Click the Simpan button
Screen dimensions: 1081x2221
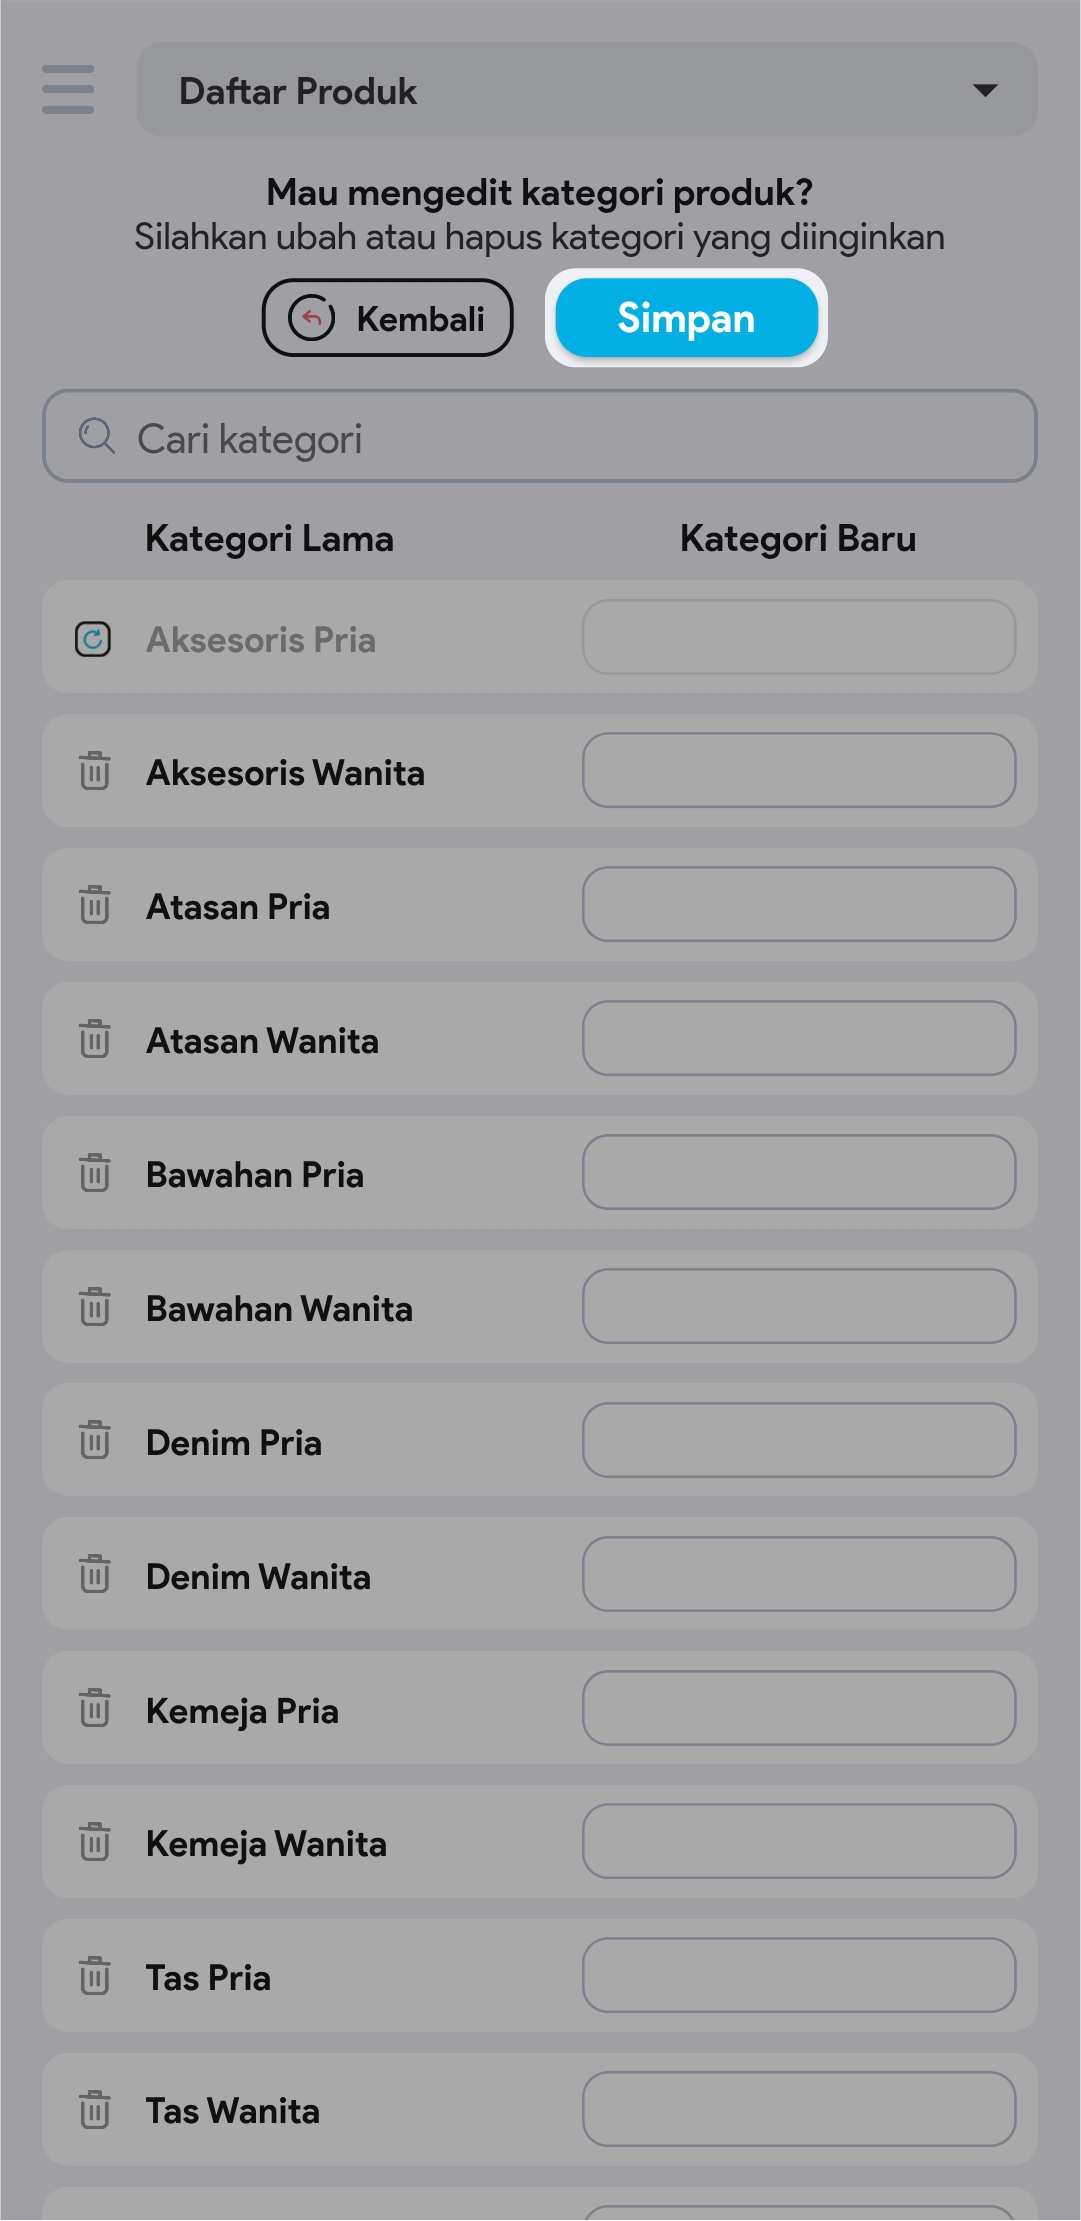(686, 318)
